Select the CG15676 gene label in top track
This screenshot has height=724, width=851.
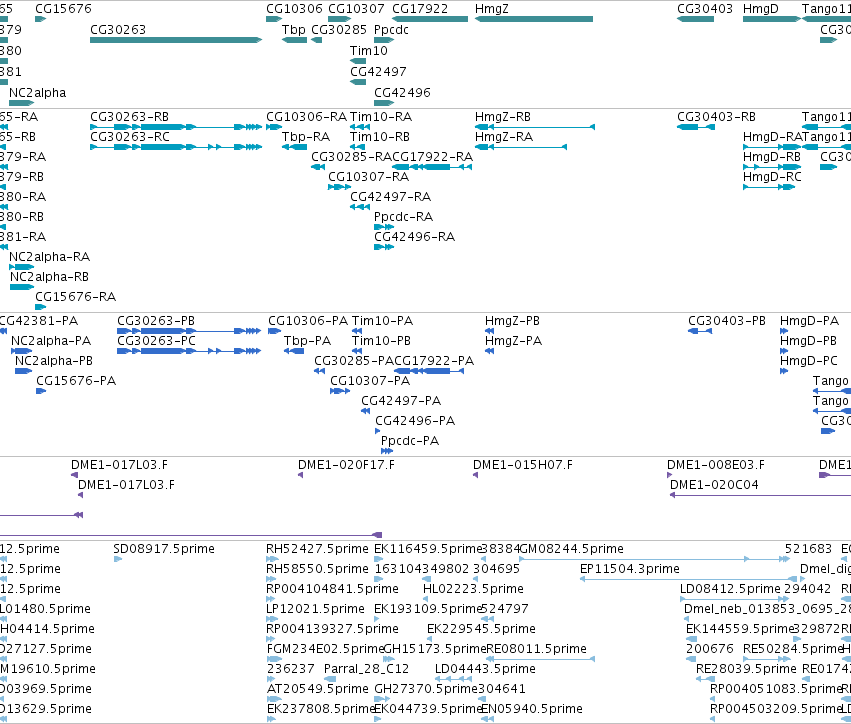pyautogui.click(x=63, y=9)
